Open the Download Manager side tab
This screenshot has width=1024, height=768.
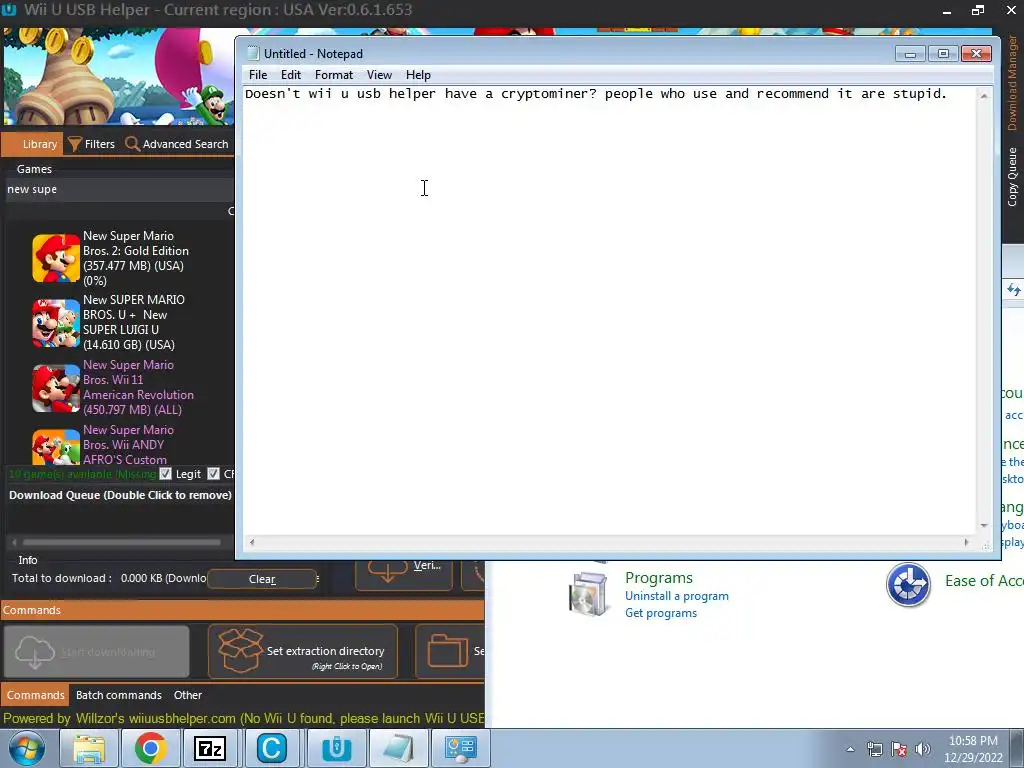point(1012,83)
